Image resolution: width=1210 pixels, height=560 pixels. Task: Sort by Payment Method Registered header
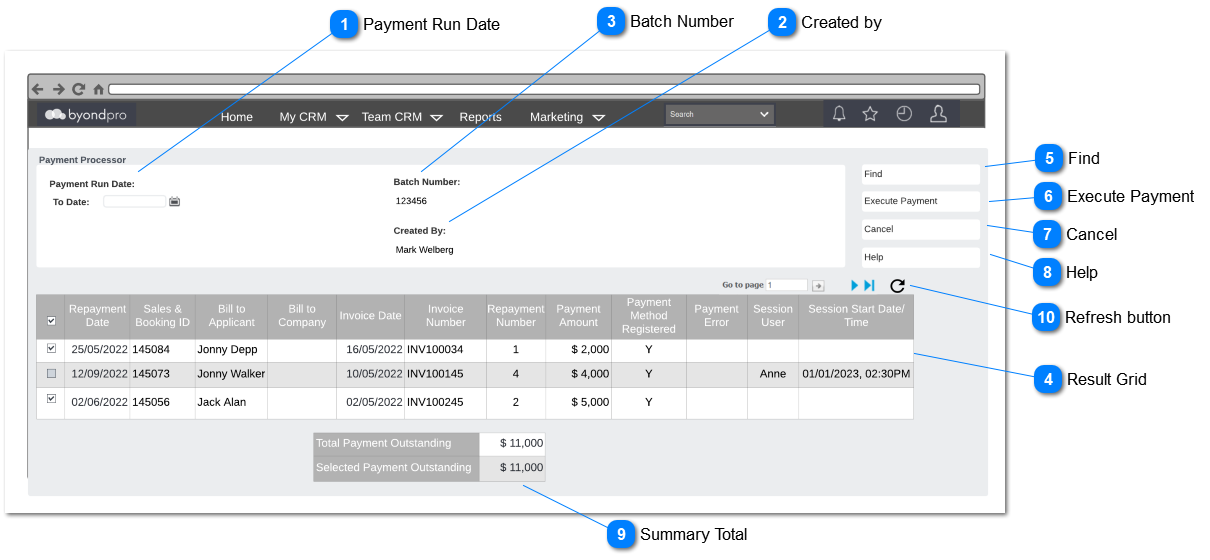pos(649,316)
